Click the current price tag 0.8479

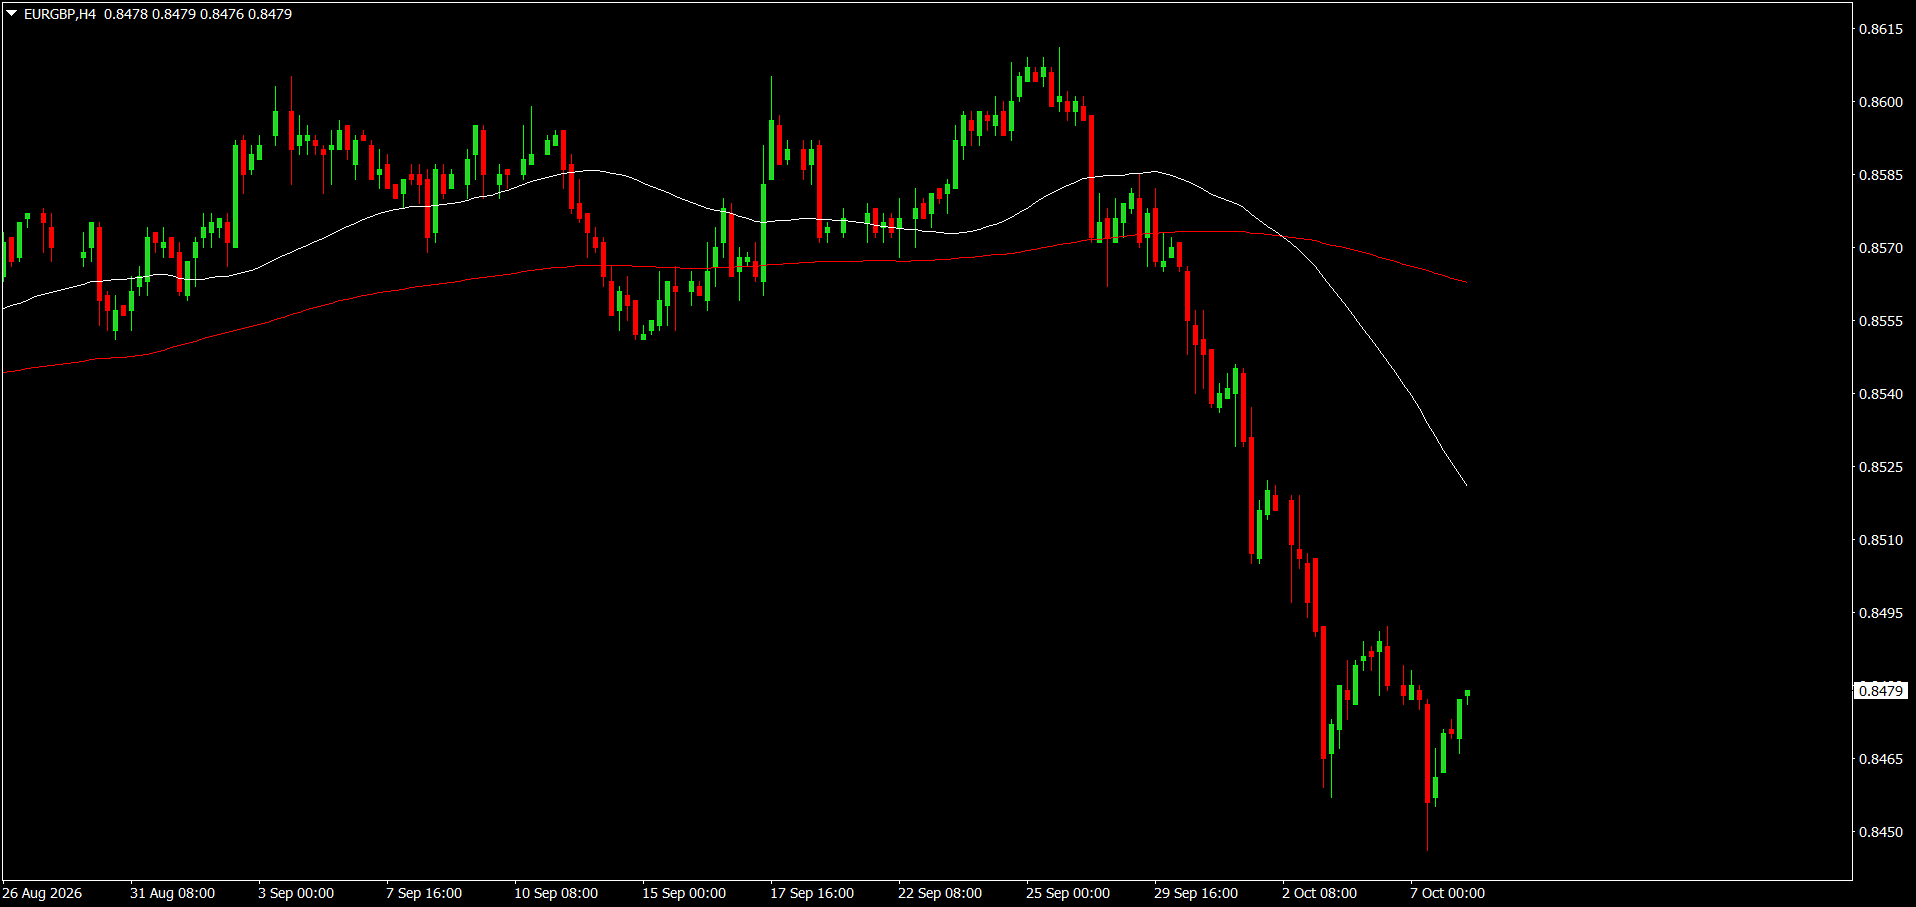1881,691
